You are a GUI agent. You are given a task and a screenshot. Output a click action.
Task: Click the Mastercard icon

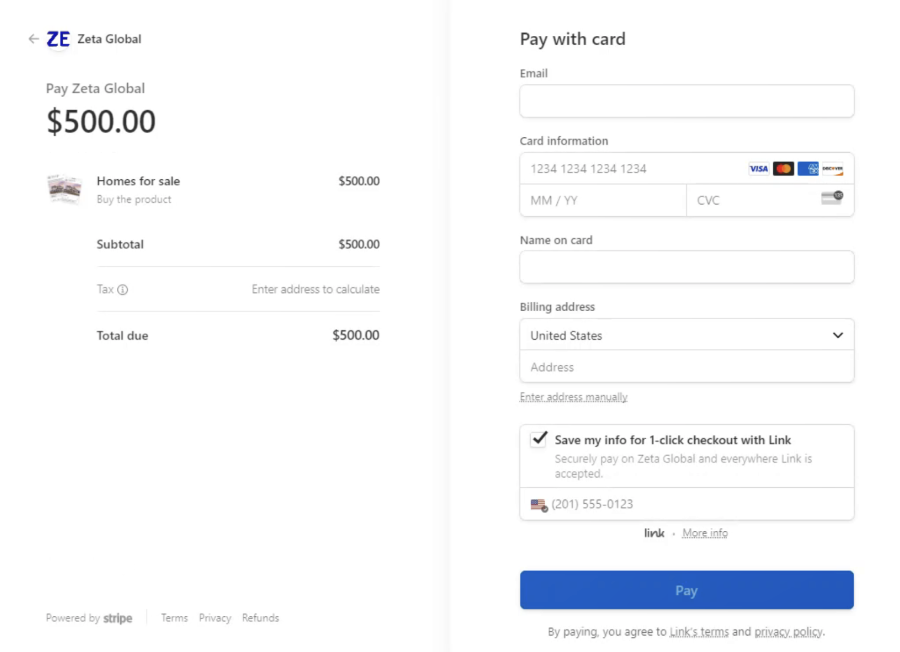(x=783, y=168)
